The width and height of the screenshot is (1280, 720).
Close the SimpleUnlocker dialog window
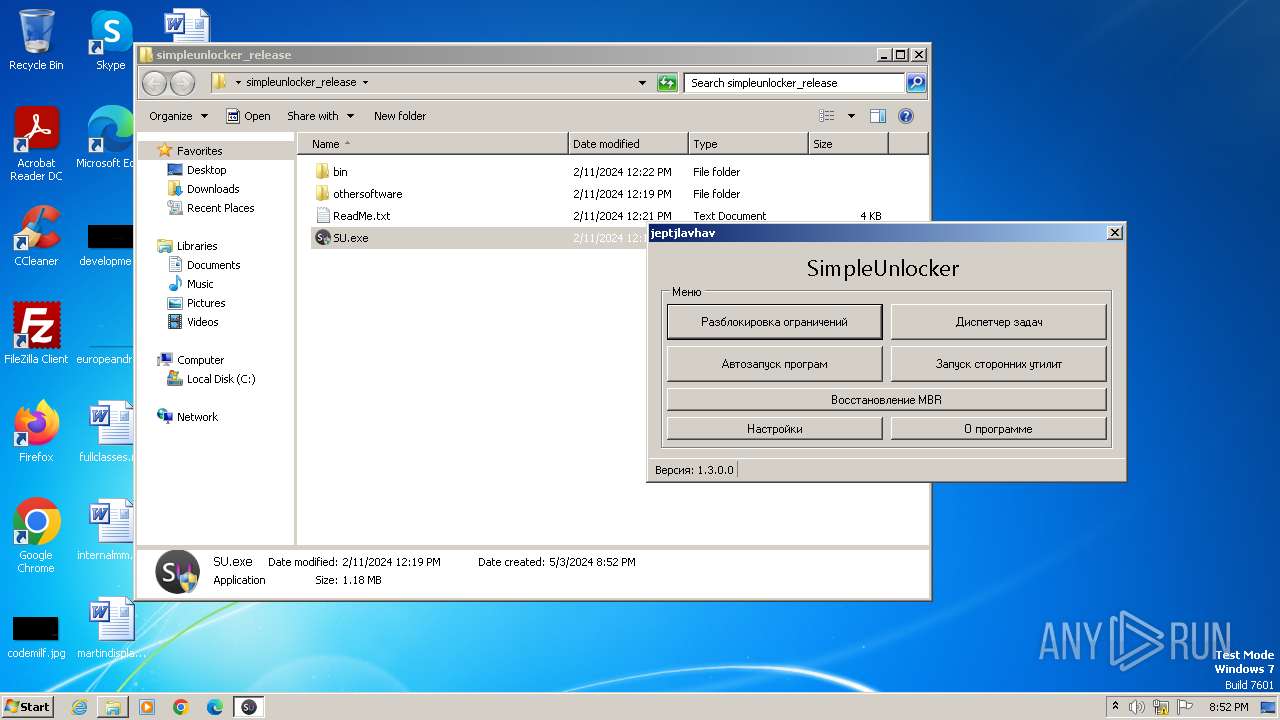[1115, 233]
